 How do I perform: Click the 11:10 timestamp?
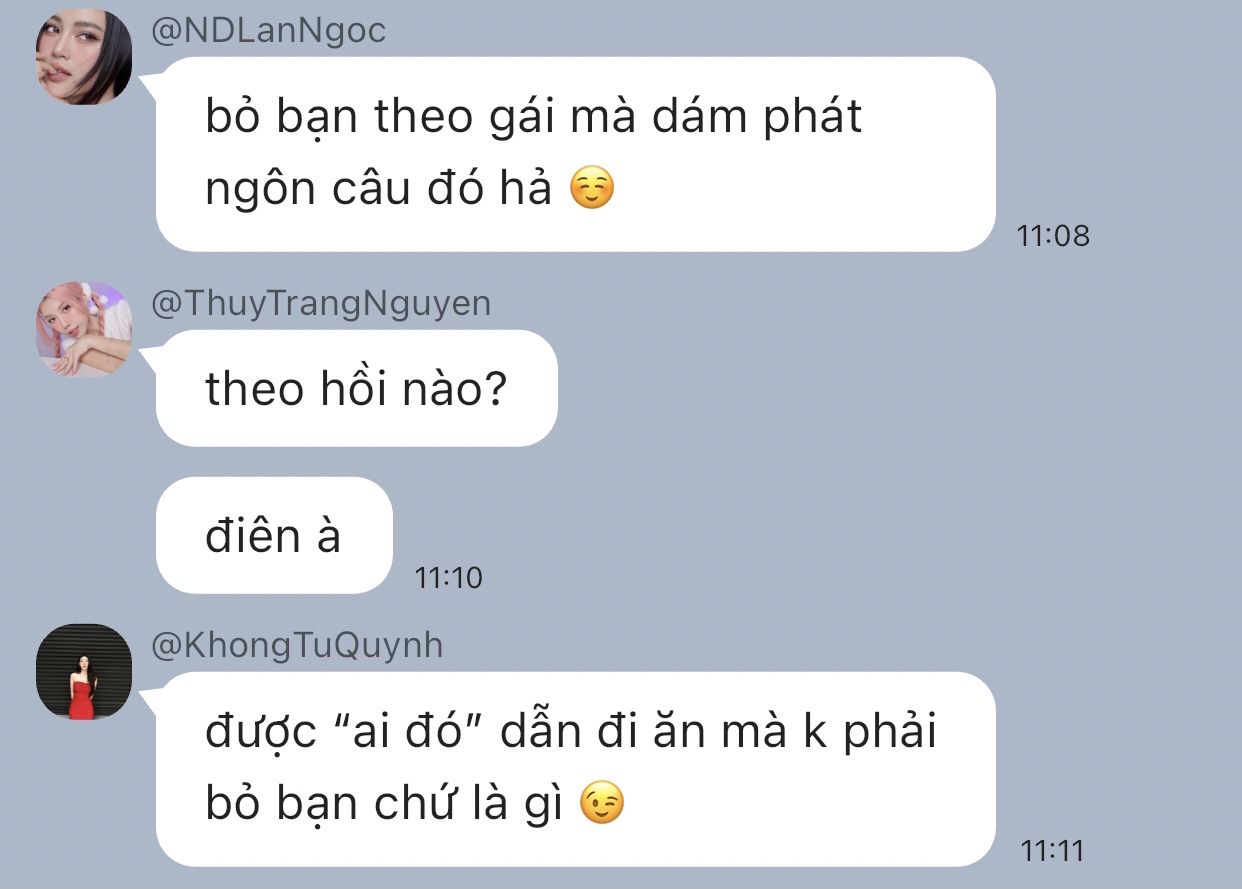(449, 578)
